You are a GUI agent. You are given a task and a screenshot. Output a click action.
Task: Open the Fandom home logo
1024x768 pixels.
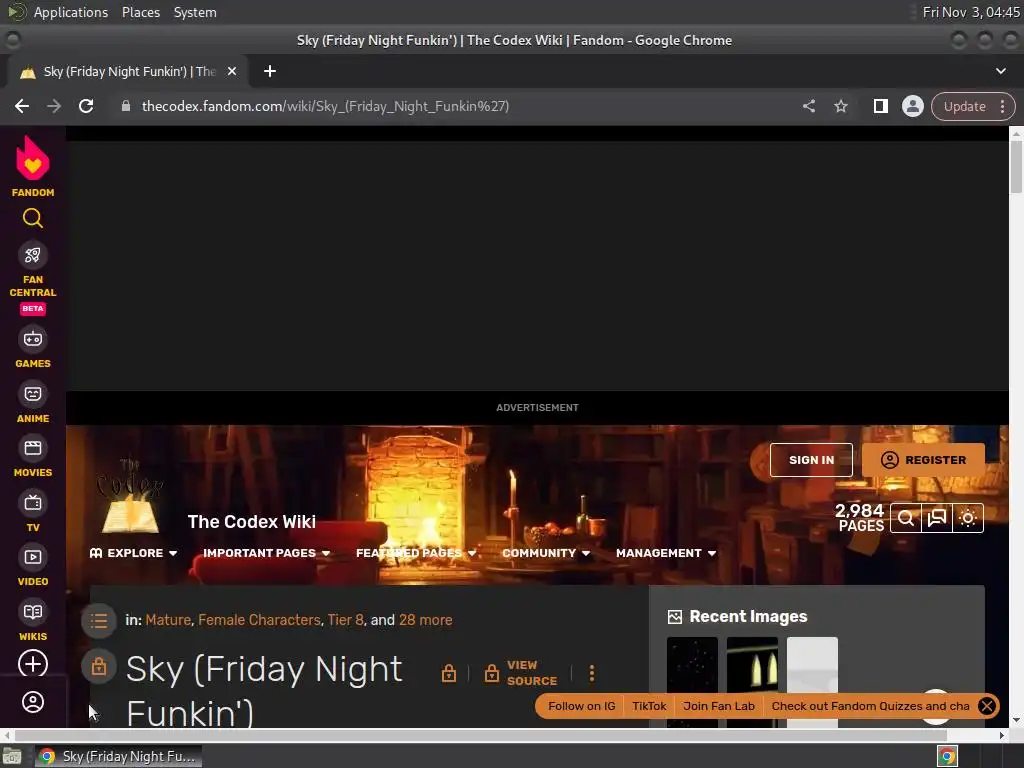[33, 166]
